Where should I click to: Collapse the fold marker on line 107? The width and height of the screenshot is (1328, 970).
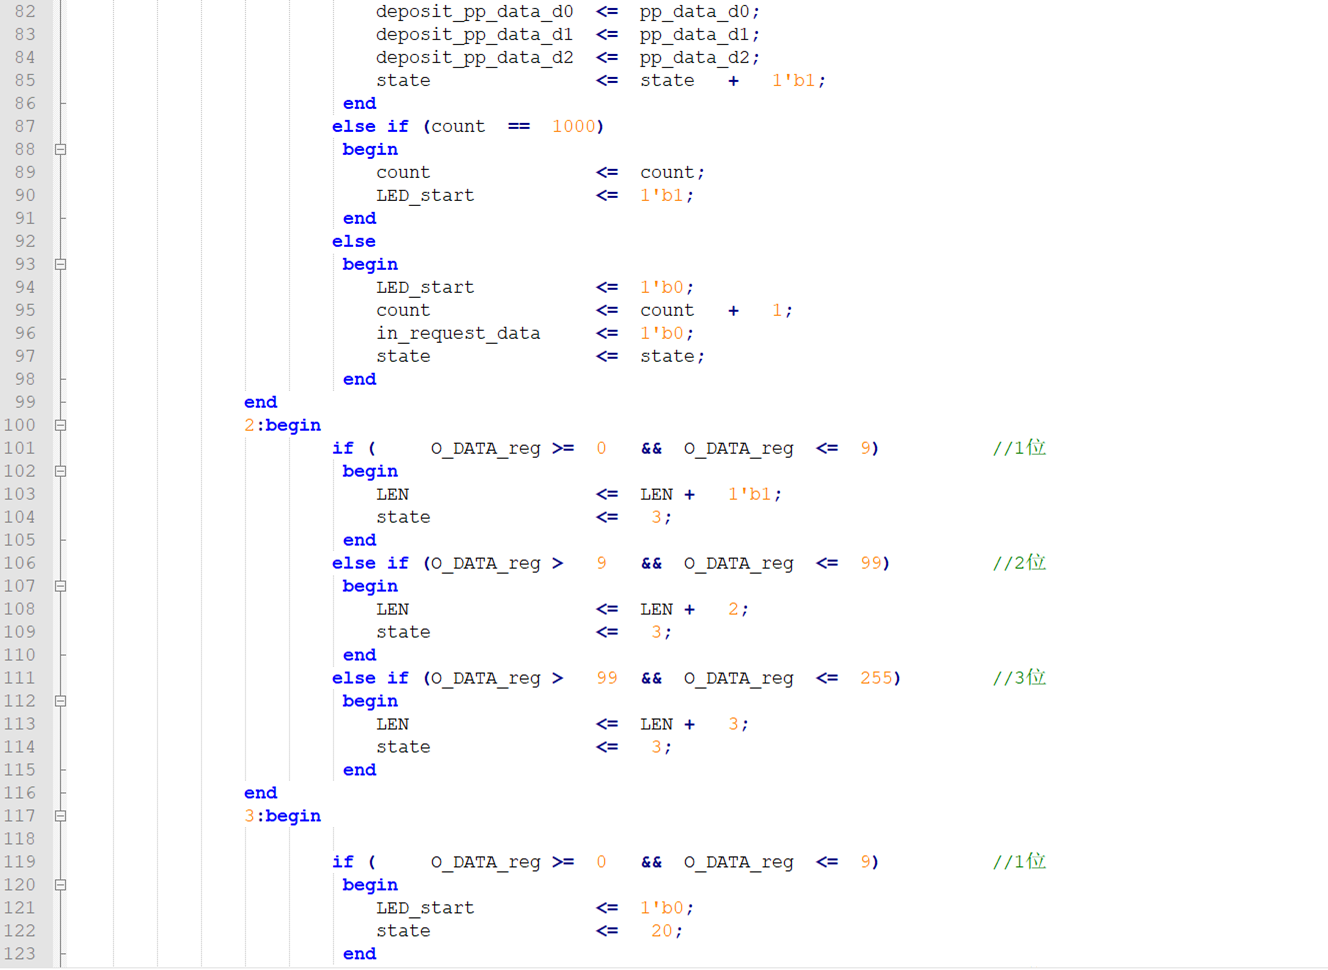click(x=60, y=586)
